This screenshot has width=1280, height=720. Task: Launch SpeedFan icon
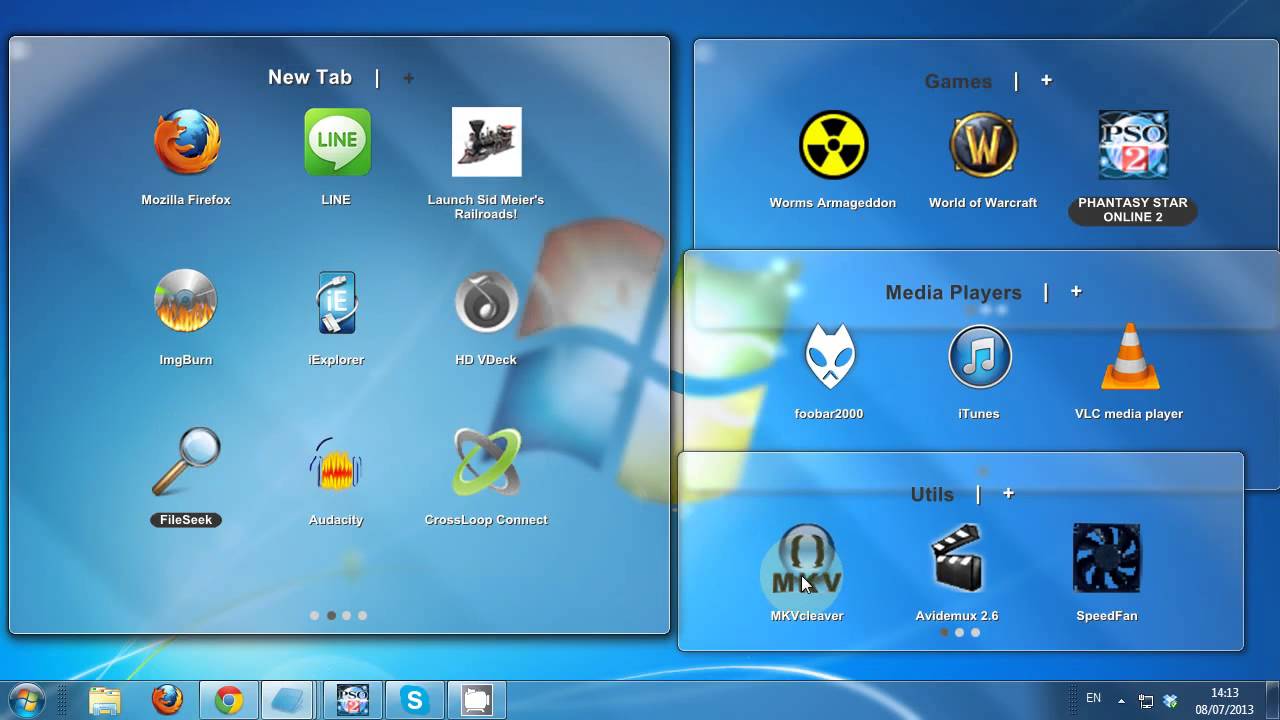coord(1107,558)
